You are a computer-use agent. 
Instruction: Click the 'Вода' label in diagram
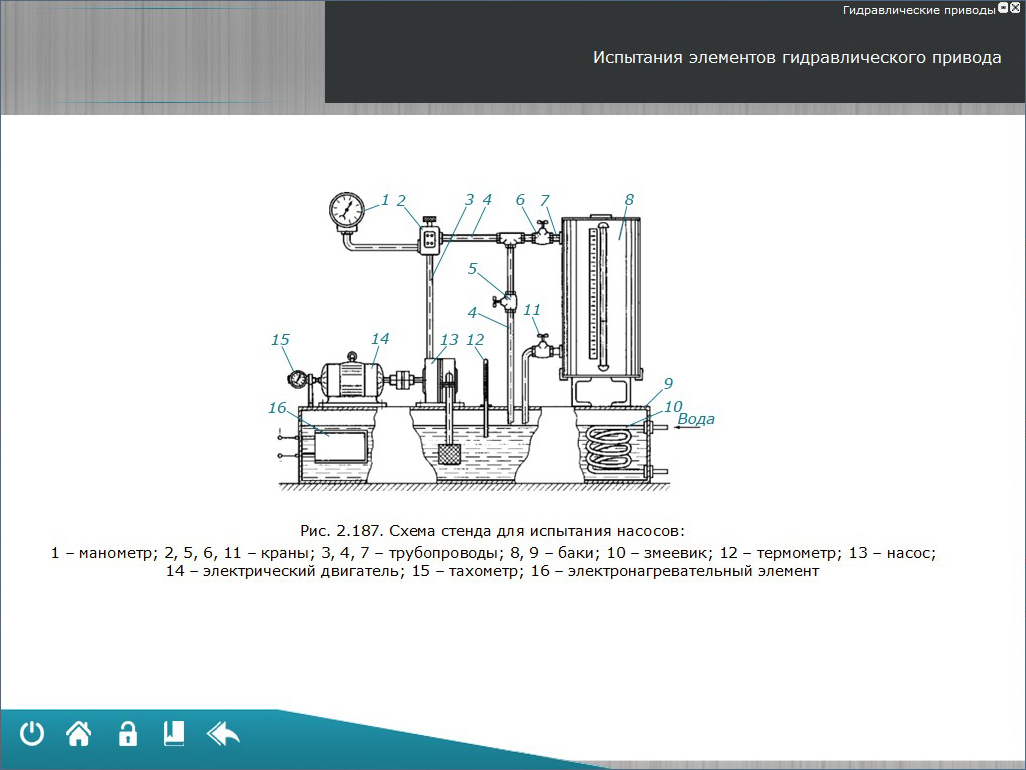click(x=696, y=419)
